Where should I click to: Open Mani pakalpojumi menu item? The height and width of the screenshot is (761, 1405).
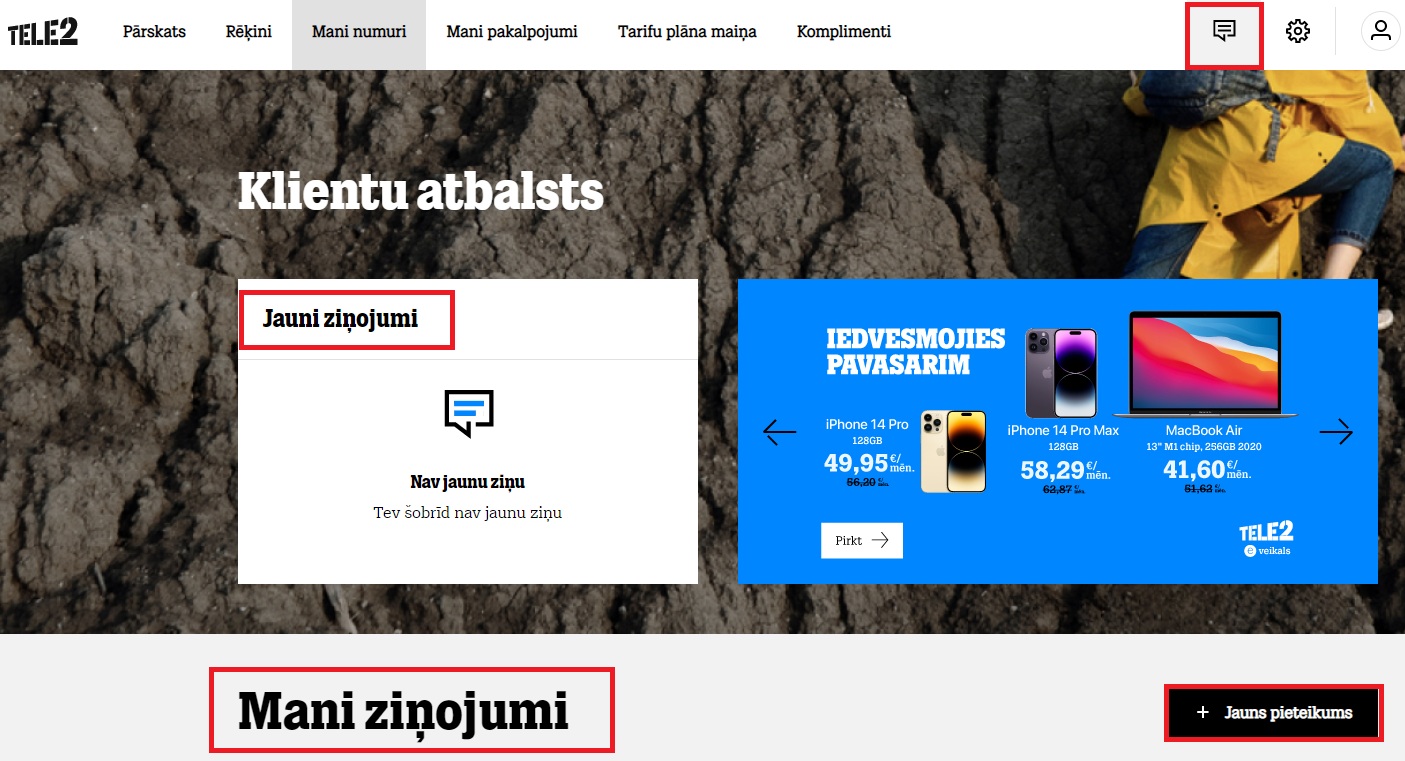pos(512,32)
